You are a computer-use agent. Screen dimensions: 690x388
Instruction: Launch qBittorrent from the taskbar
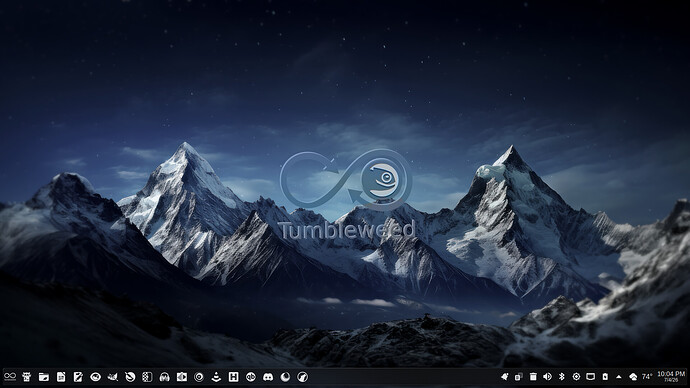(251, 377)
